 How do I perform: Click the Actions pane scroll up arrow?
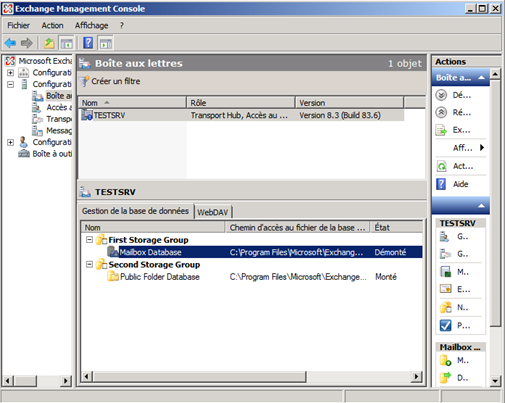[495, 74]
